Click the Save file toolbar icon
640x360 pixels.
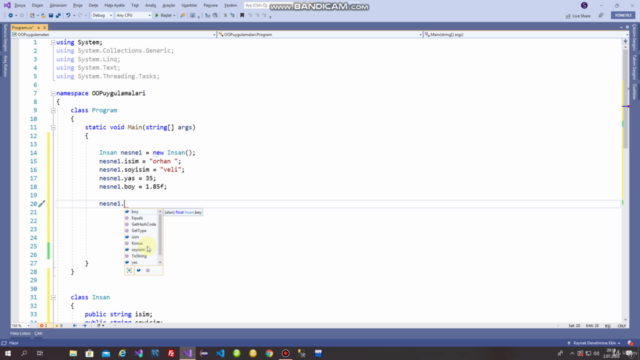(51, 16)
